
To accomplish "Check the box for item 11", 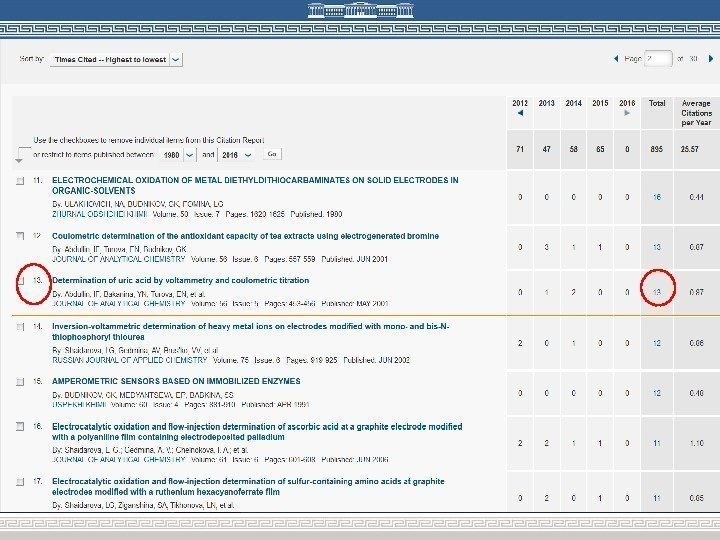I will [20, 181].
